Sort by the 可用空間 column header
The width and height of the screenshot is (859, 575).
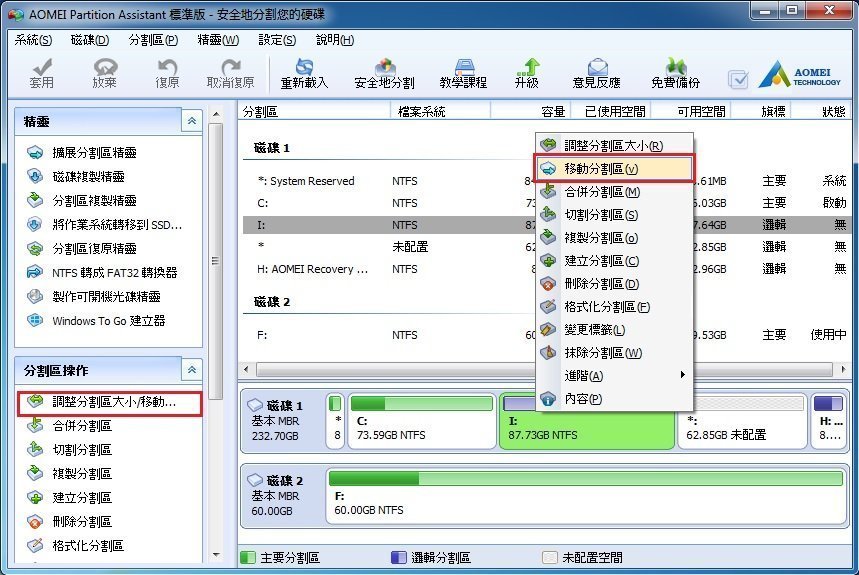pyautogui.click(x=691, y=112)
